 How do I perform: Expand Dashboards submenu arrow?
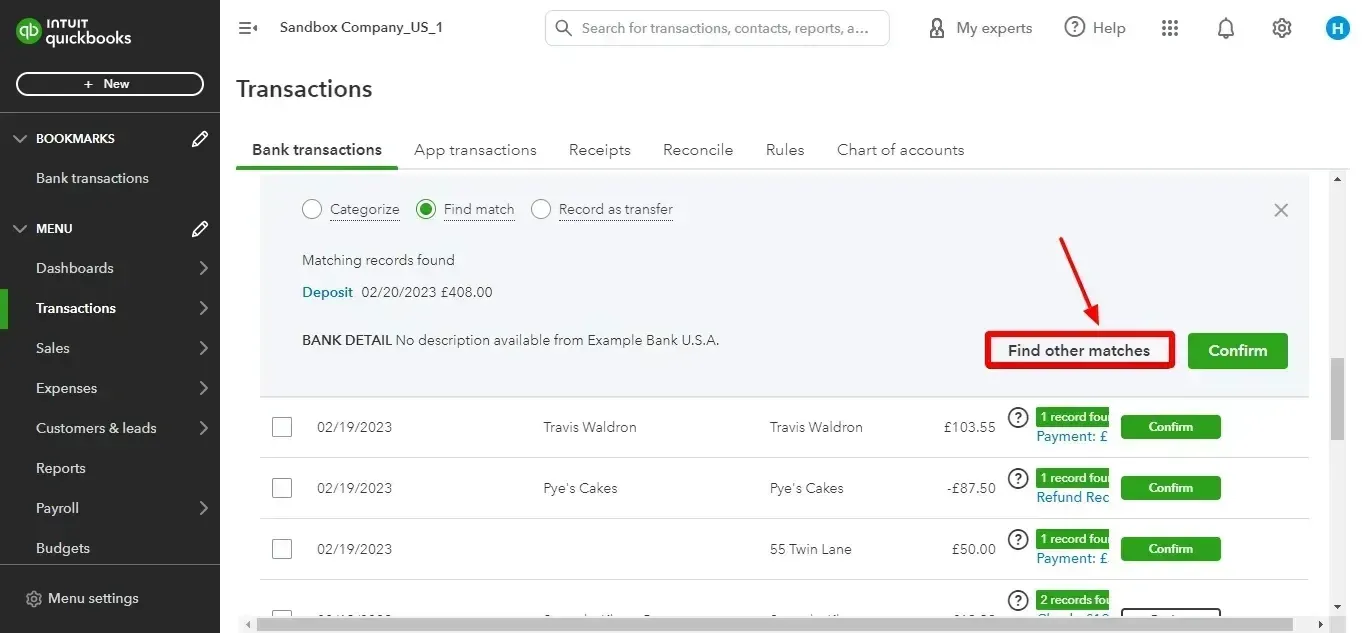[203, 268]
